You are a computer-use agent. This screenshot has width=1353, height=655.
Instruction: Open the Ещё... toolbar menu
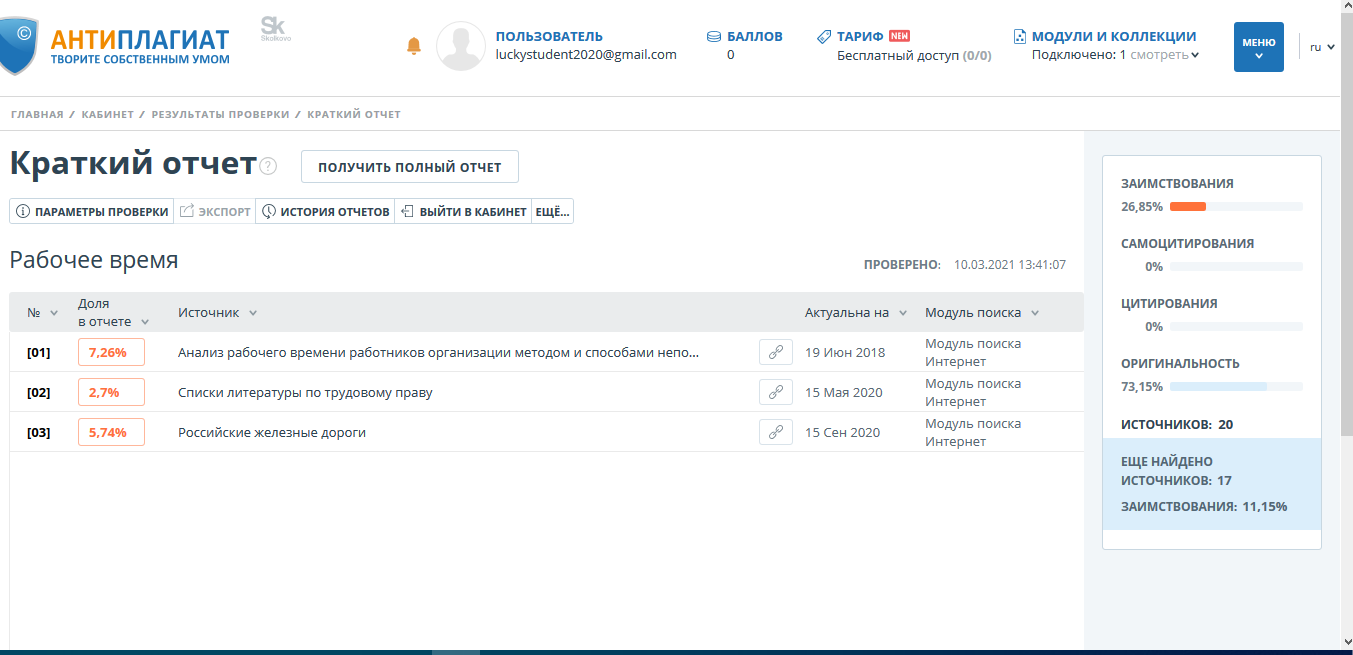coord(552,212)
